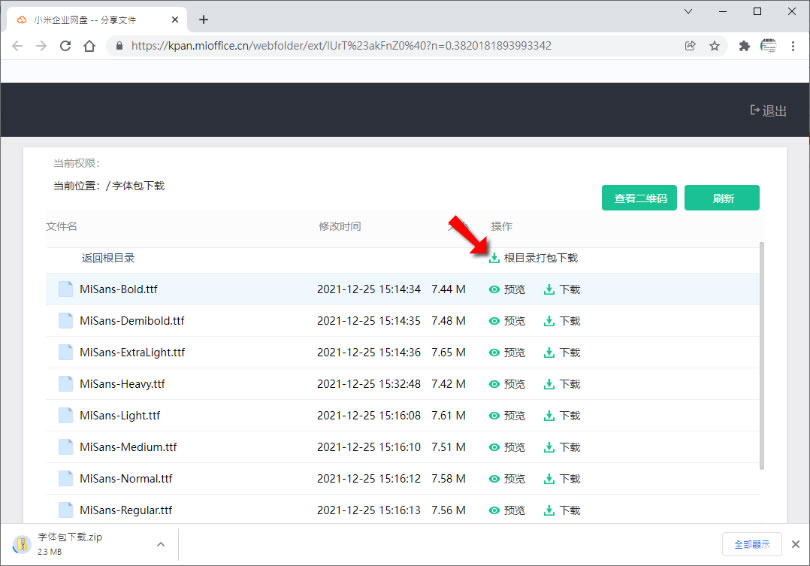810x566 pixels.
Task: Open the browser profile avatar icon
Action: click(768, 46)
